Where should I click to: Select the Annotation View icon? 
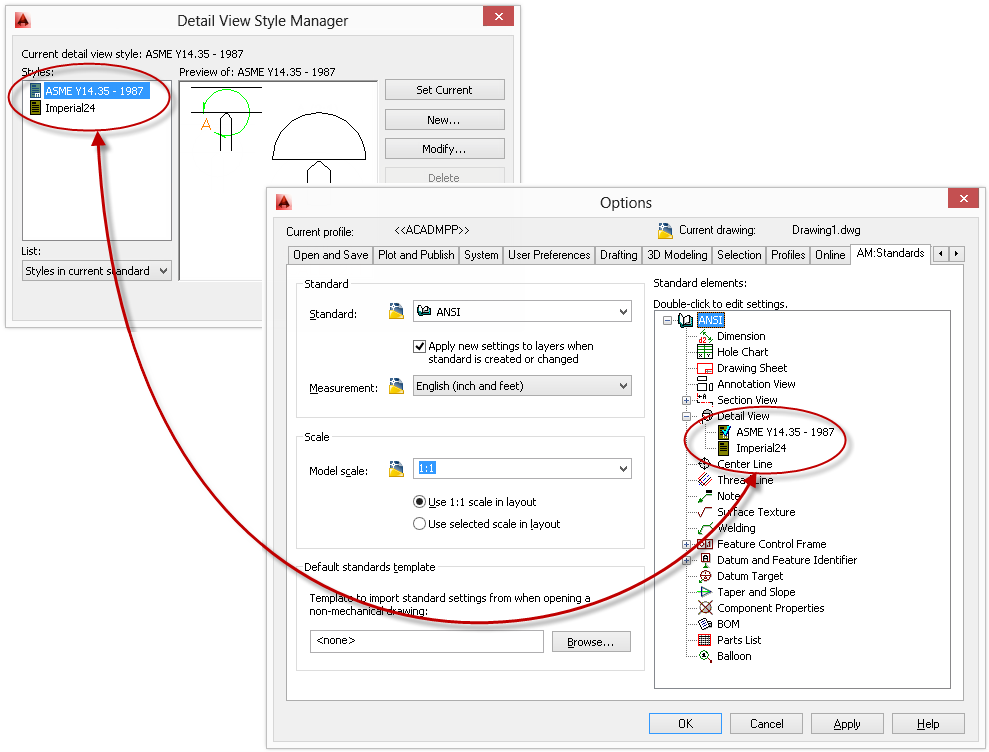coord(705,384)
